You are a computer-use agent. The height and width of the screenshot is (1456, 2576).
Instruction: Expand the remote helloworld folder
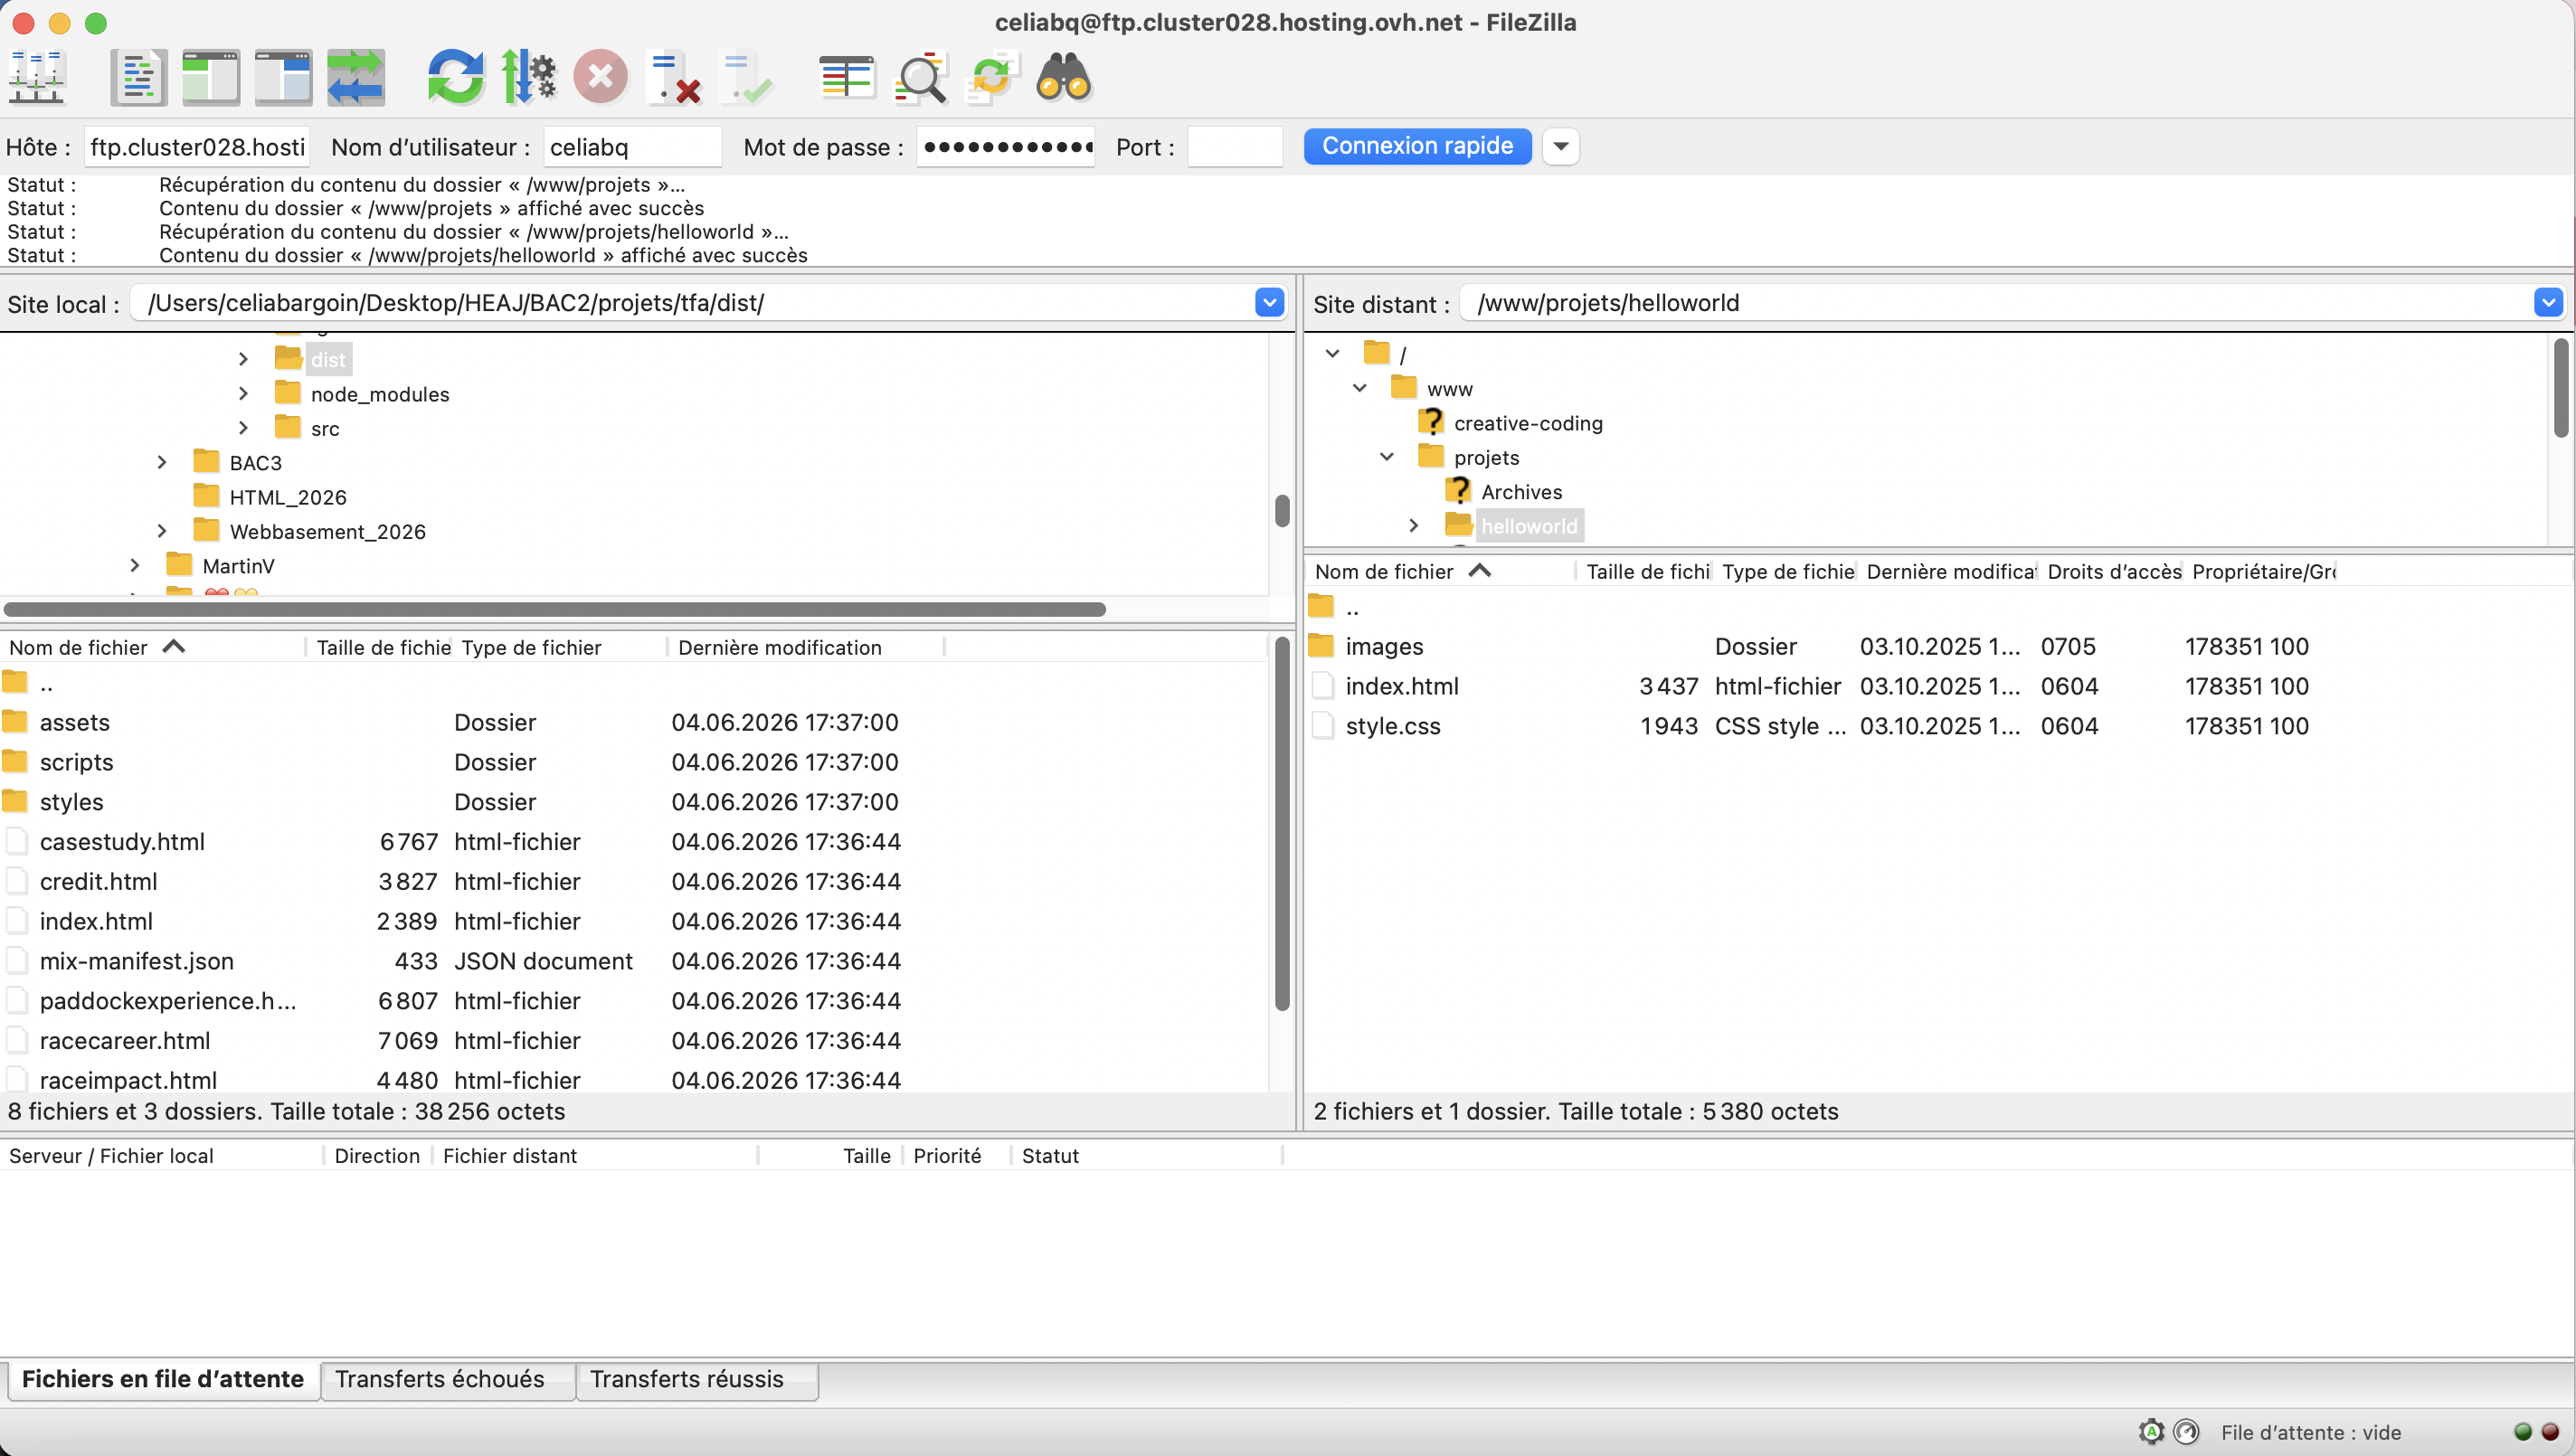(x=1413, y=525)
